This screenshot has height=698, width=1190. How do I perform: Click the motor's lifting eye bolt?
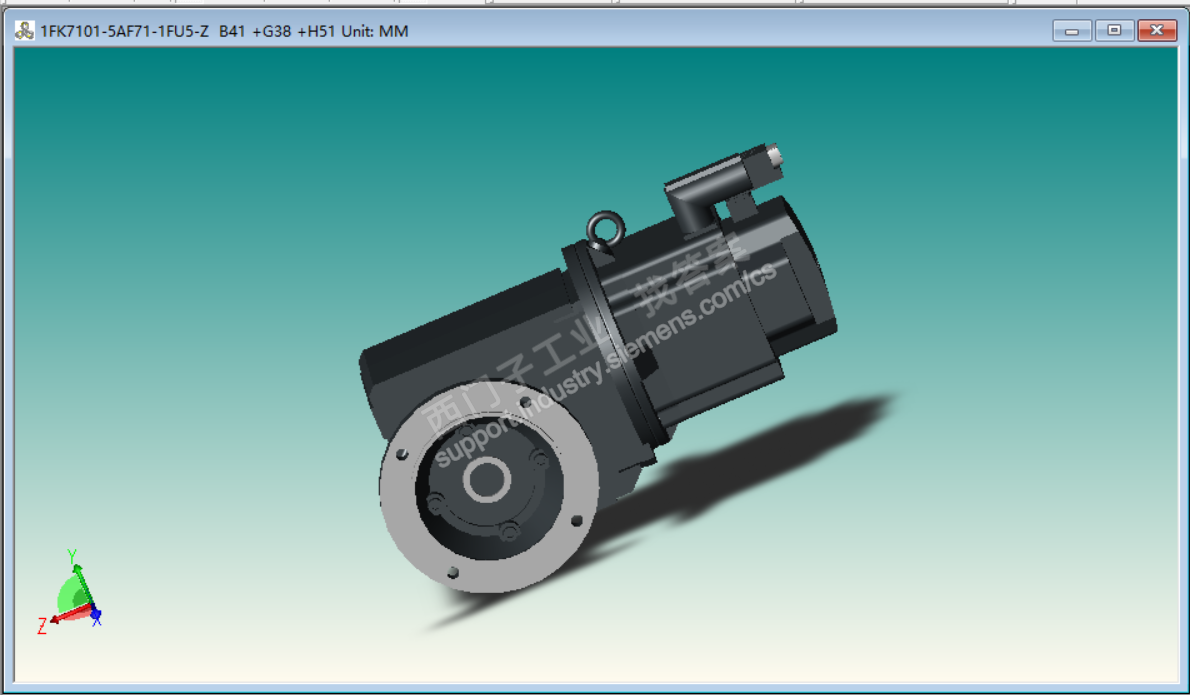coord(605,230)
